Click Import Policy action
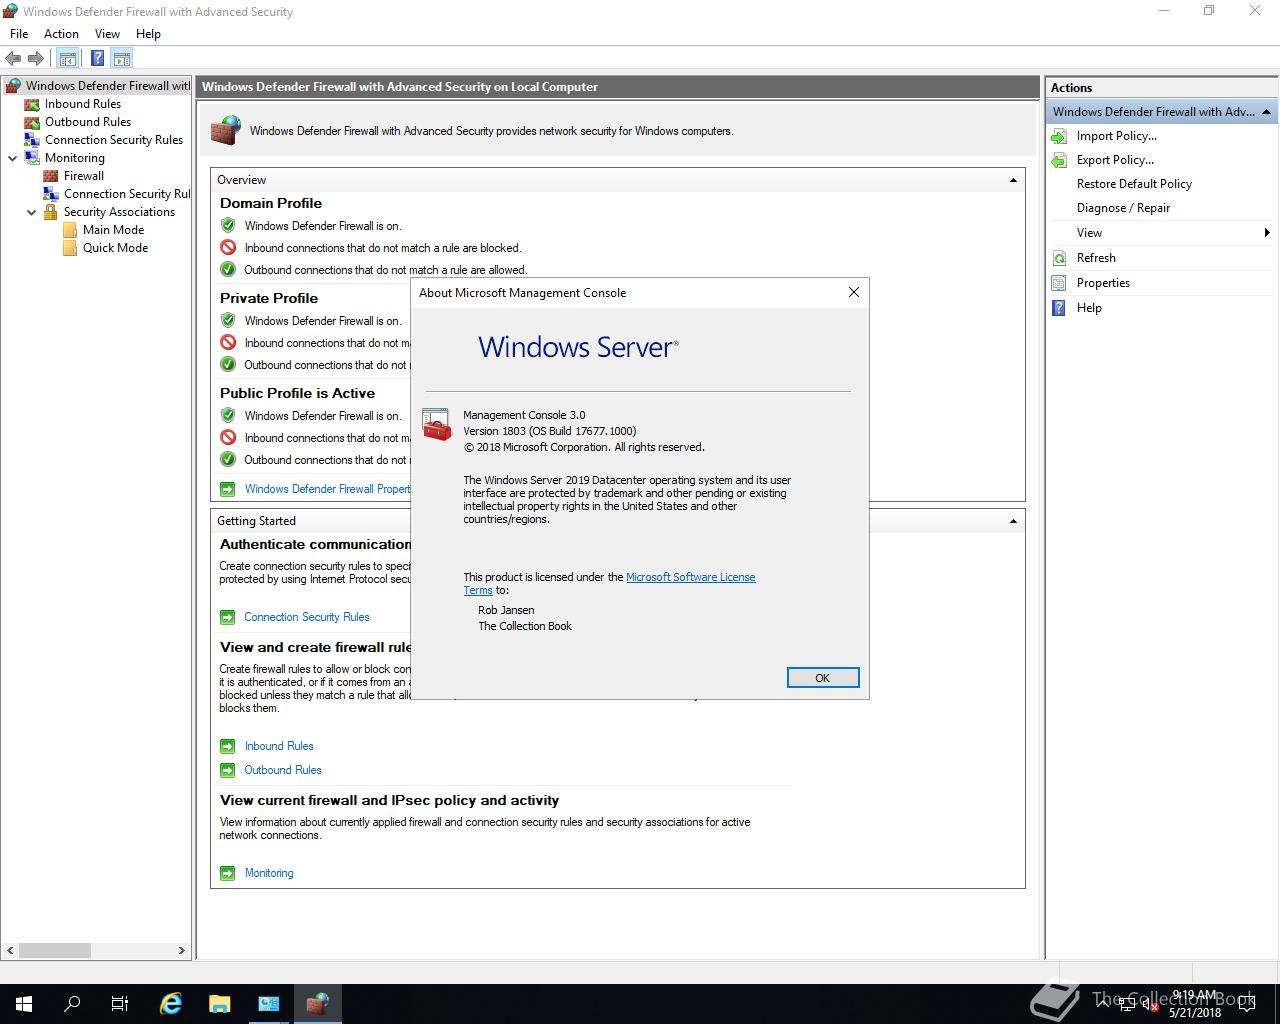The width and height of the screenshot is (1280, 1024). pyautogui.click(x=1116, y=136)
